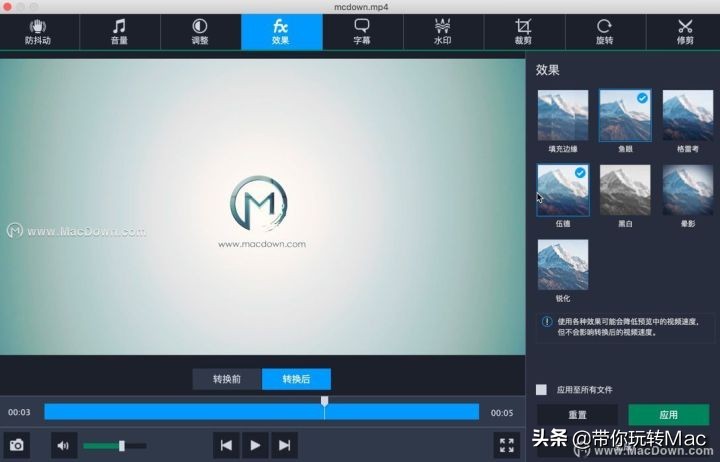720x462 pixels.
Task: Click the checkmark badge on 鱼眼 thumbnail
Action: (642, 98)
